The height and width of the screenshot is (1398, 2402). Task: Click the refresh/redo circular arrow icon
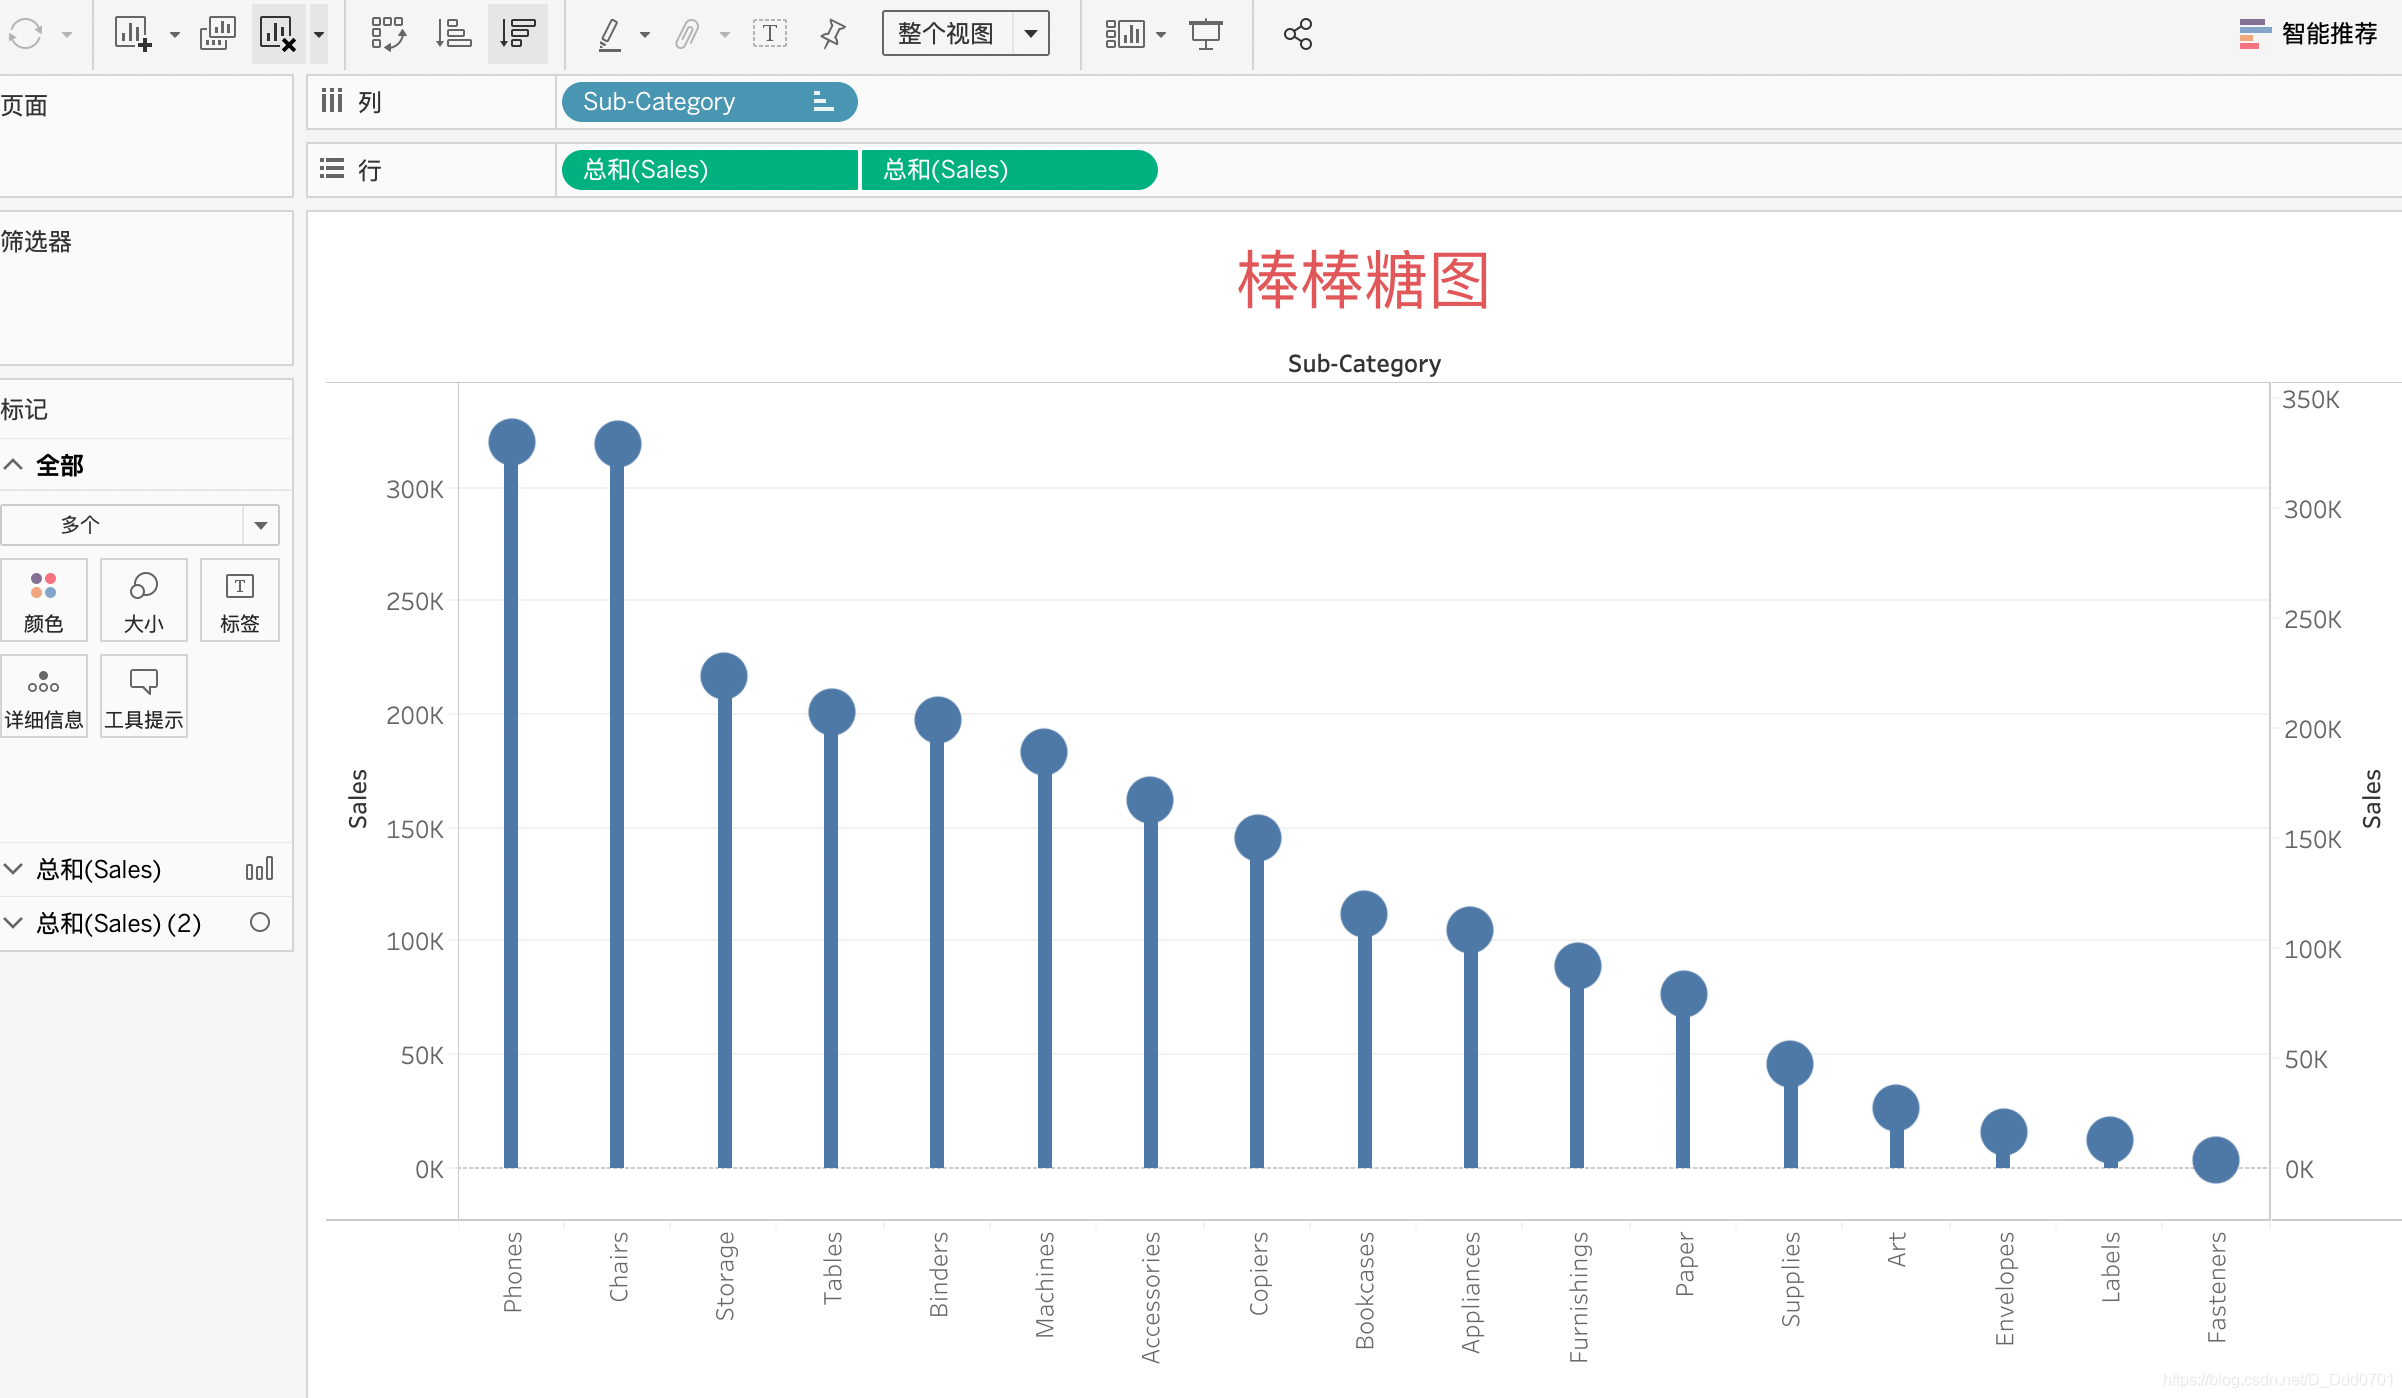pos(25,34)
